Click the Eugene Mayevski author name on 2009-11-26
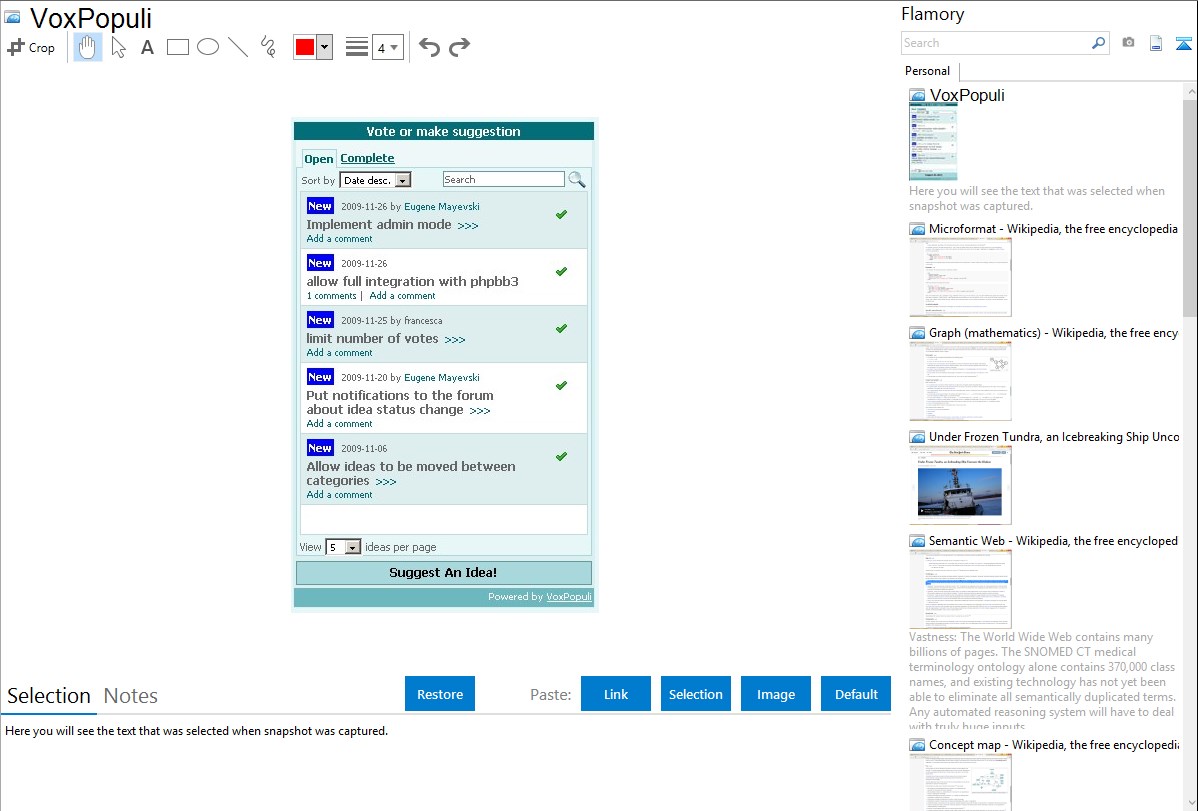Viewport: 1198px width, 811px height. pyautogui.click(x=442, y=206)
